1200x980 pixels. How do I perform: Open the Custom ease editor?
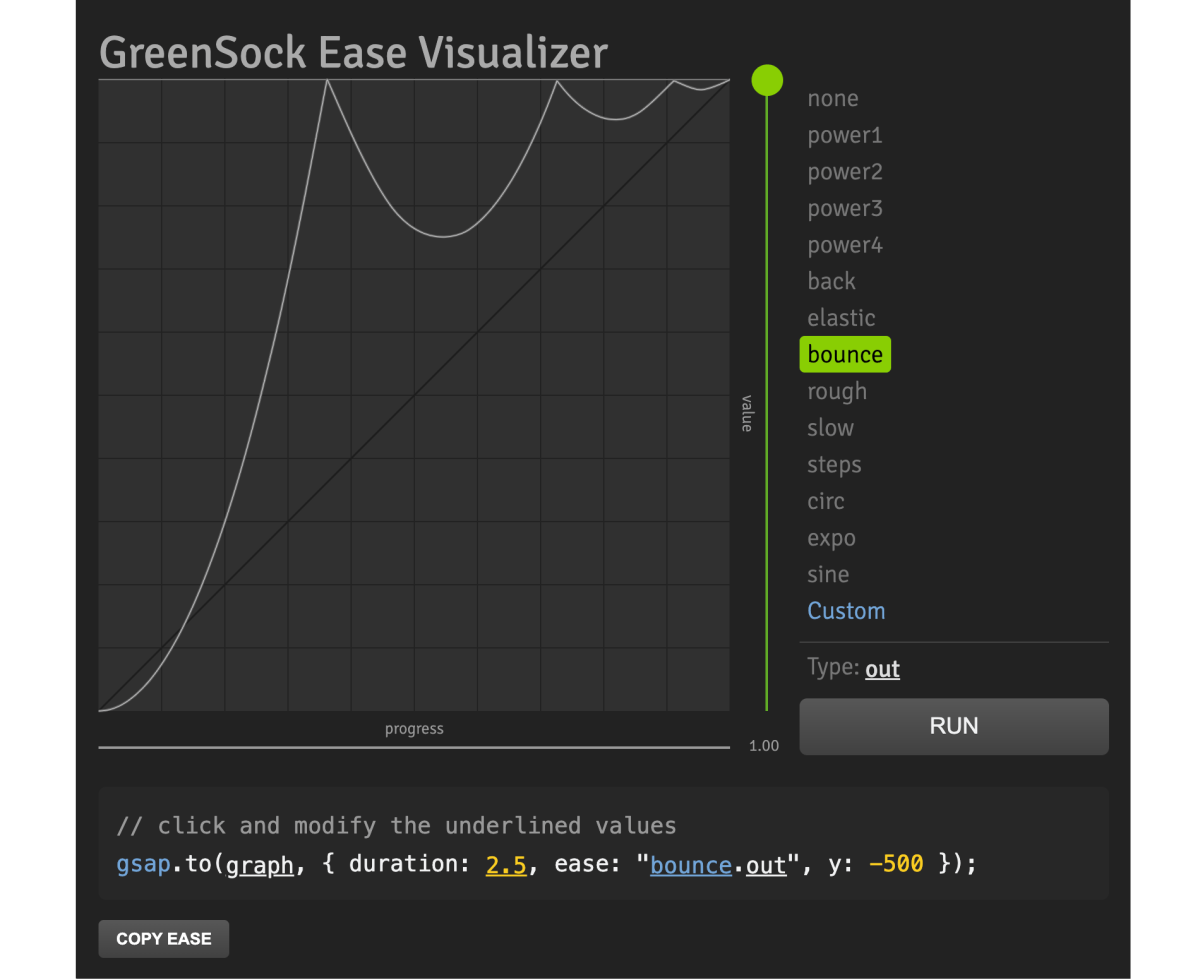click(846, 611)
